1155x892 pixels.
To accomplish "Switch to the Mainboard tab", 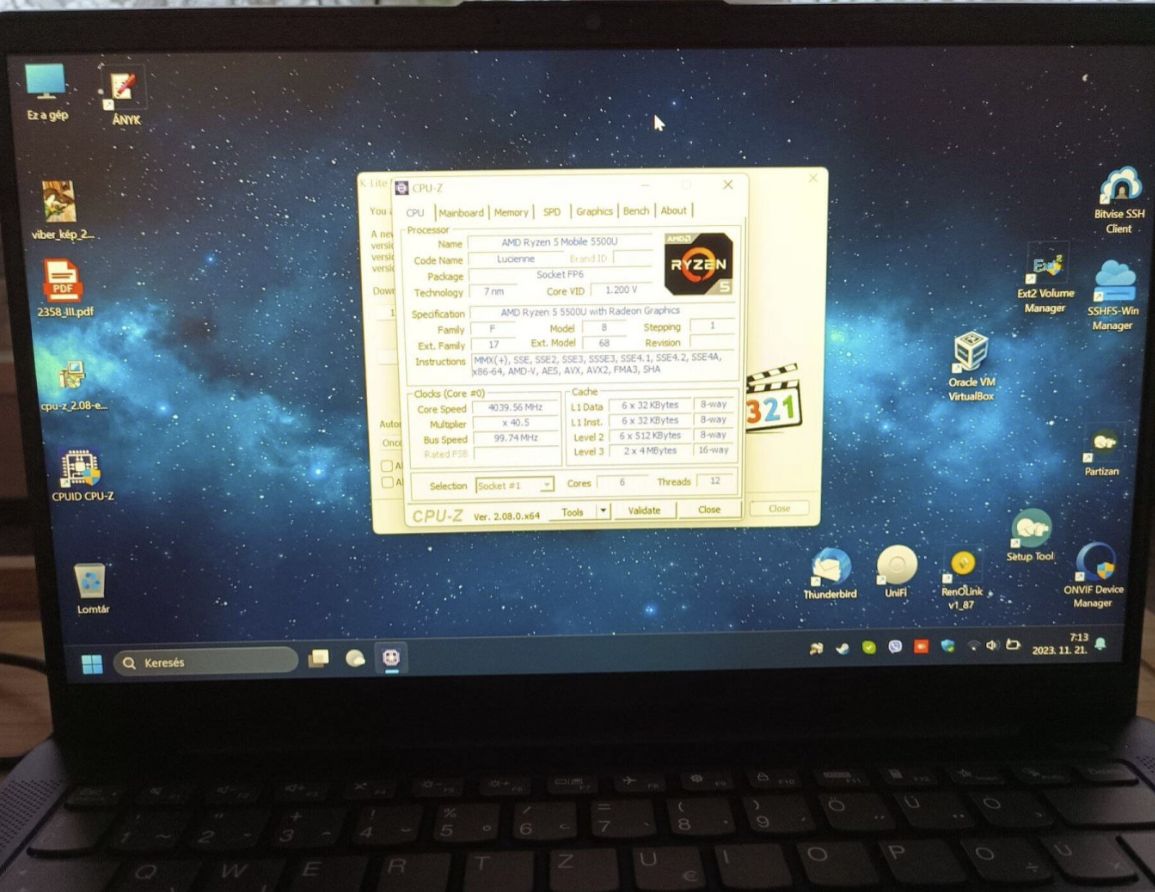I will [x=461, y=212].
